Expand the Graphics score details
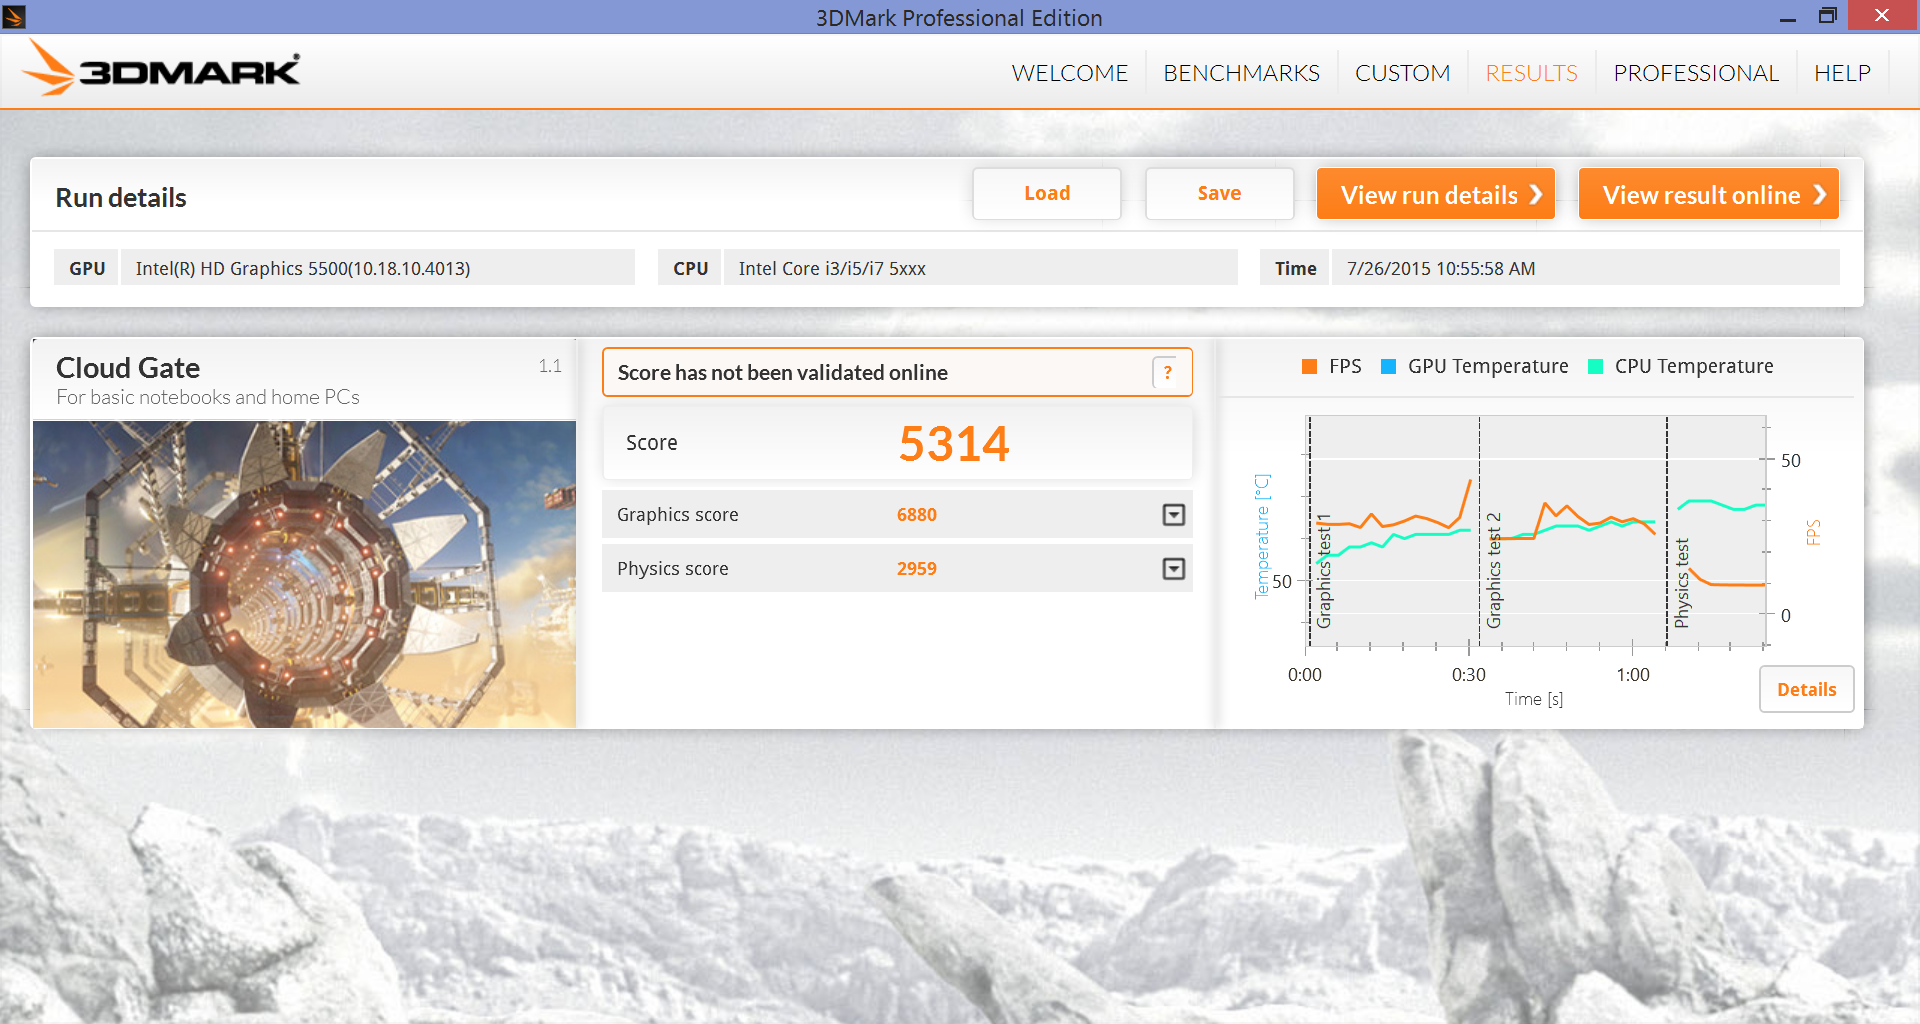The height and width of the screenshot is (1024, 1920). (x=1174, y=514)
